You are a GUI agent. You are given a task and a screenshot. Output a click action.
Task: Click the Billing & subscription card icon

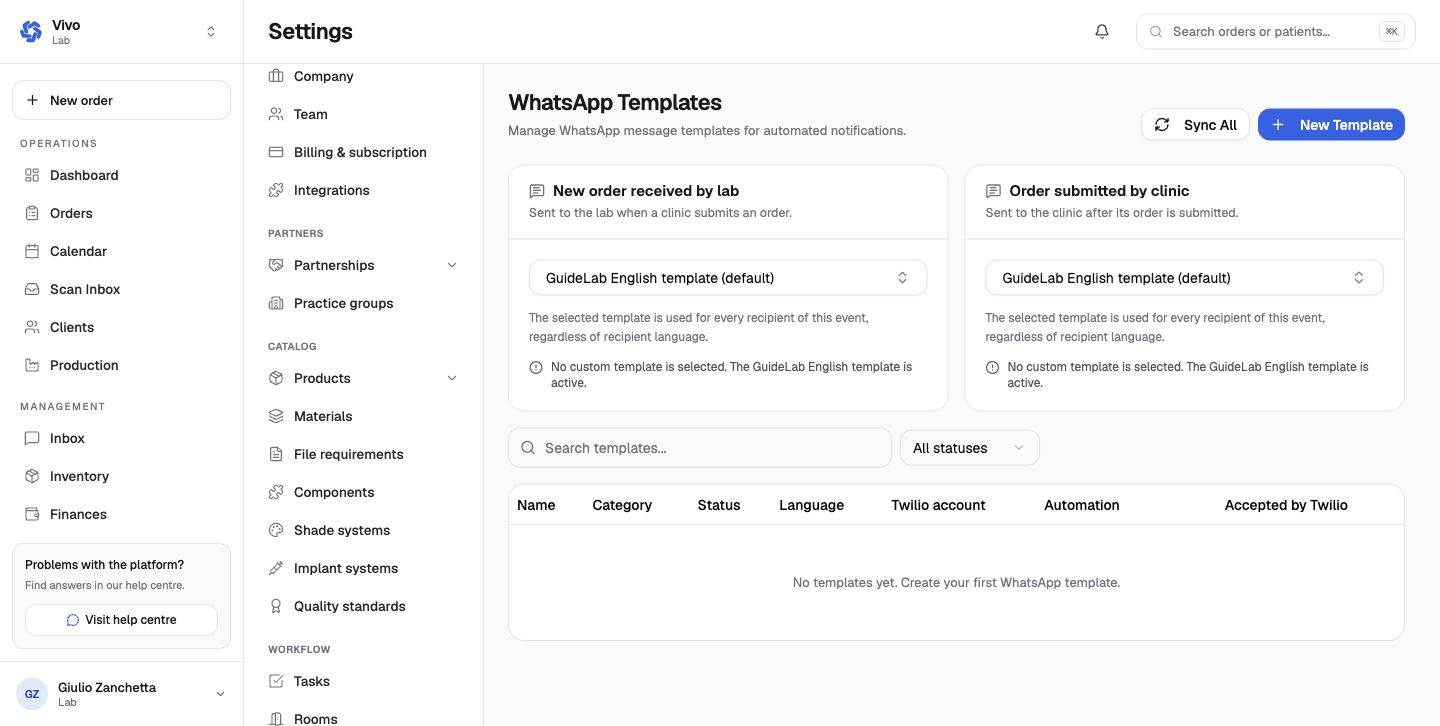tap(276, 152)
